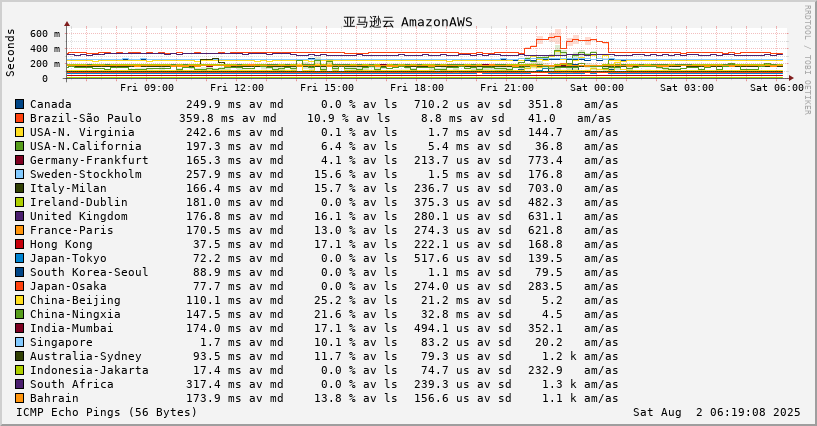The image size is (817, 426).
Task: Click the 'Australia-Sydney' legend name
Action: [x=85, y=356]
